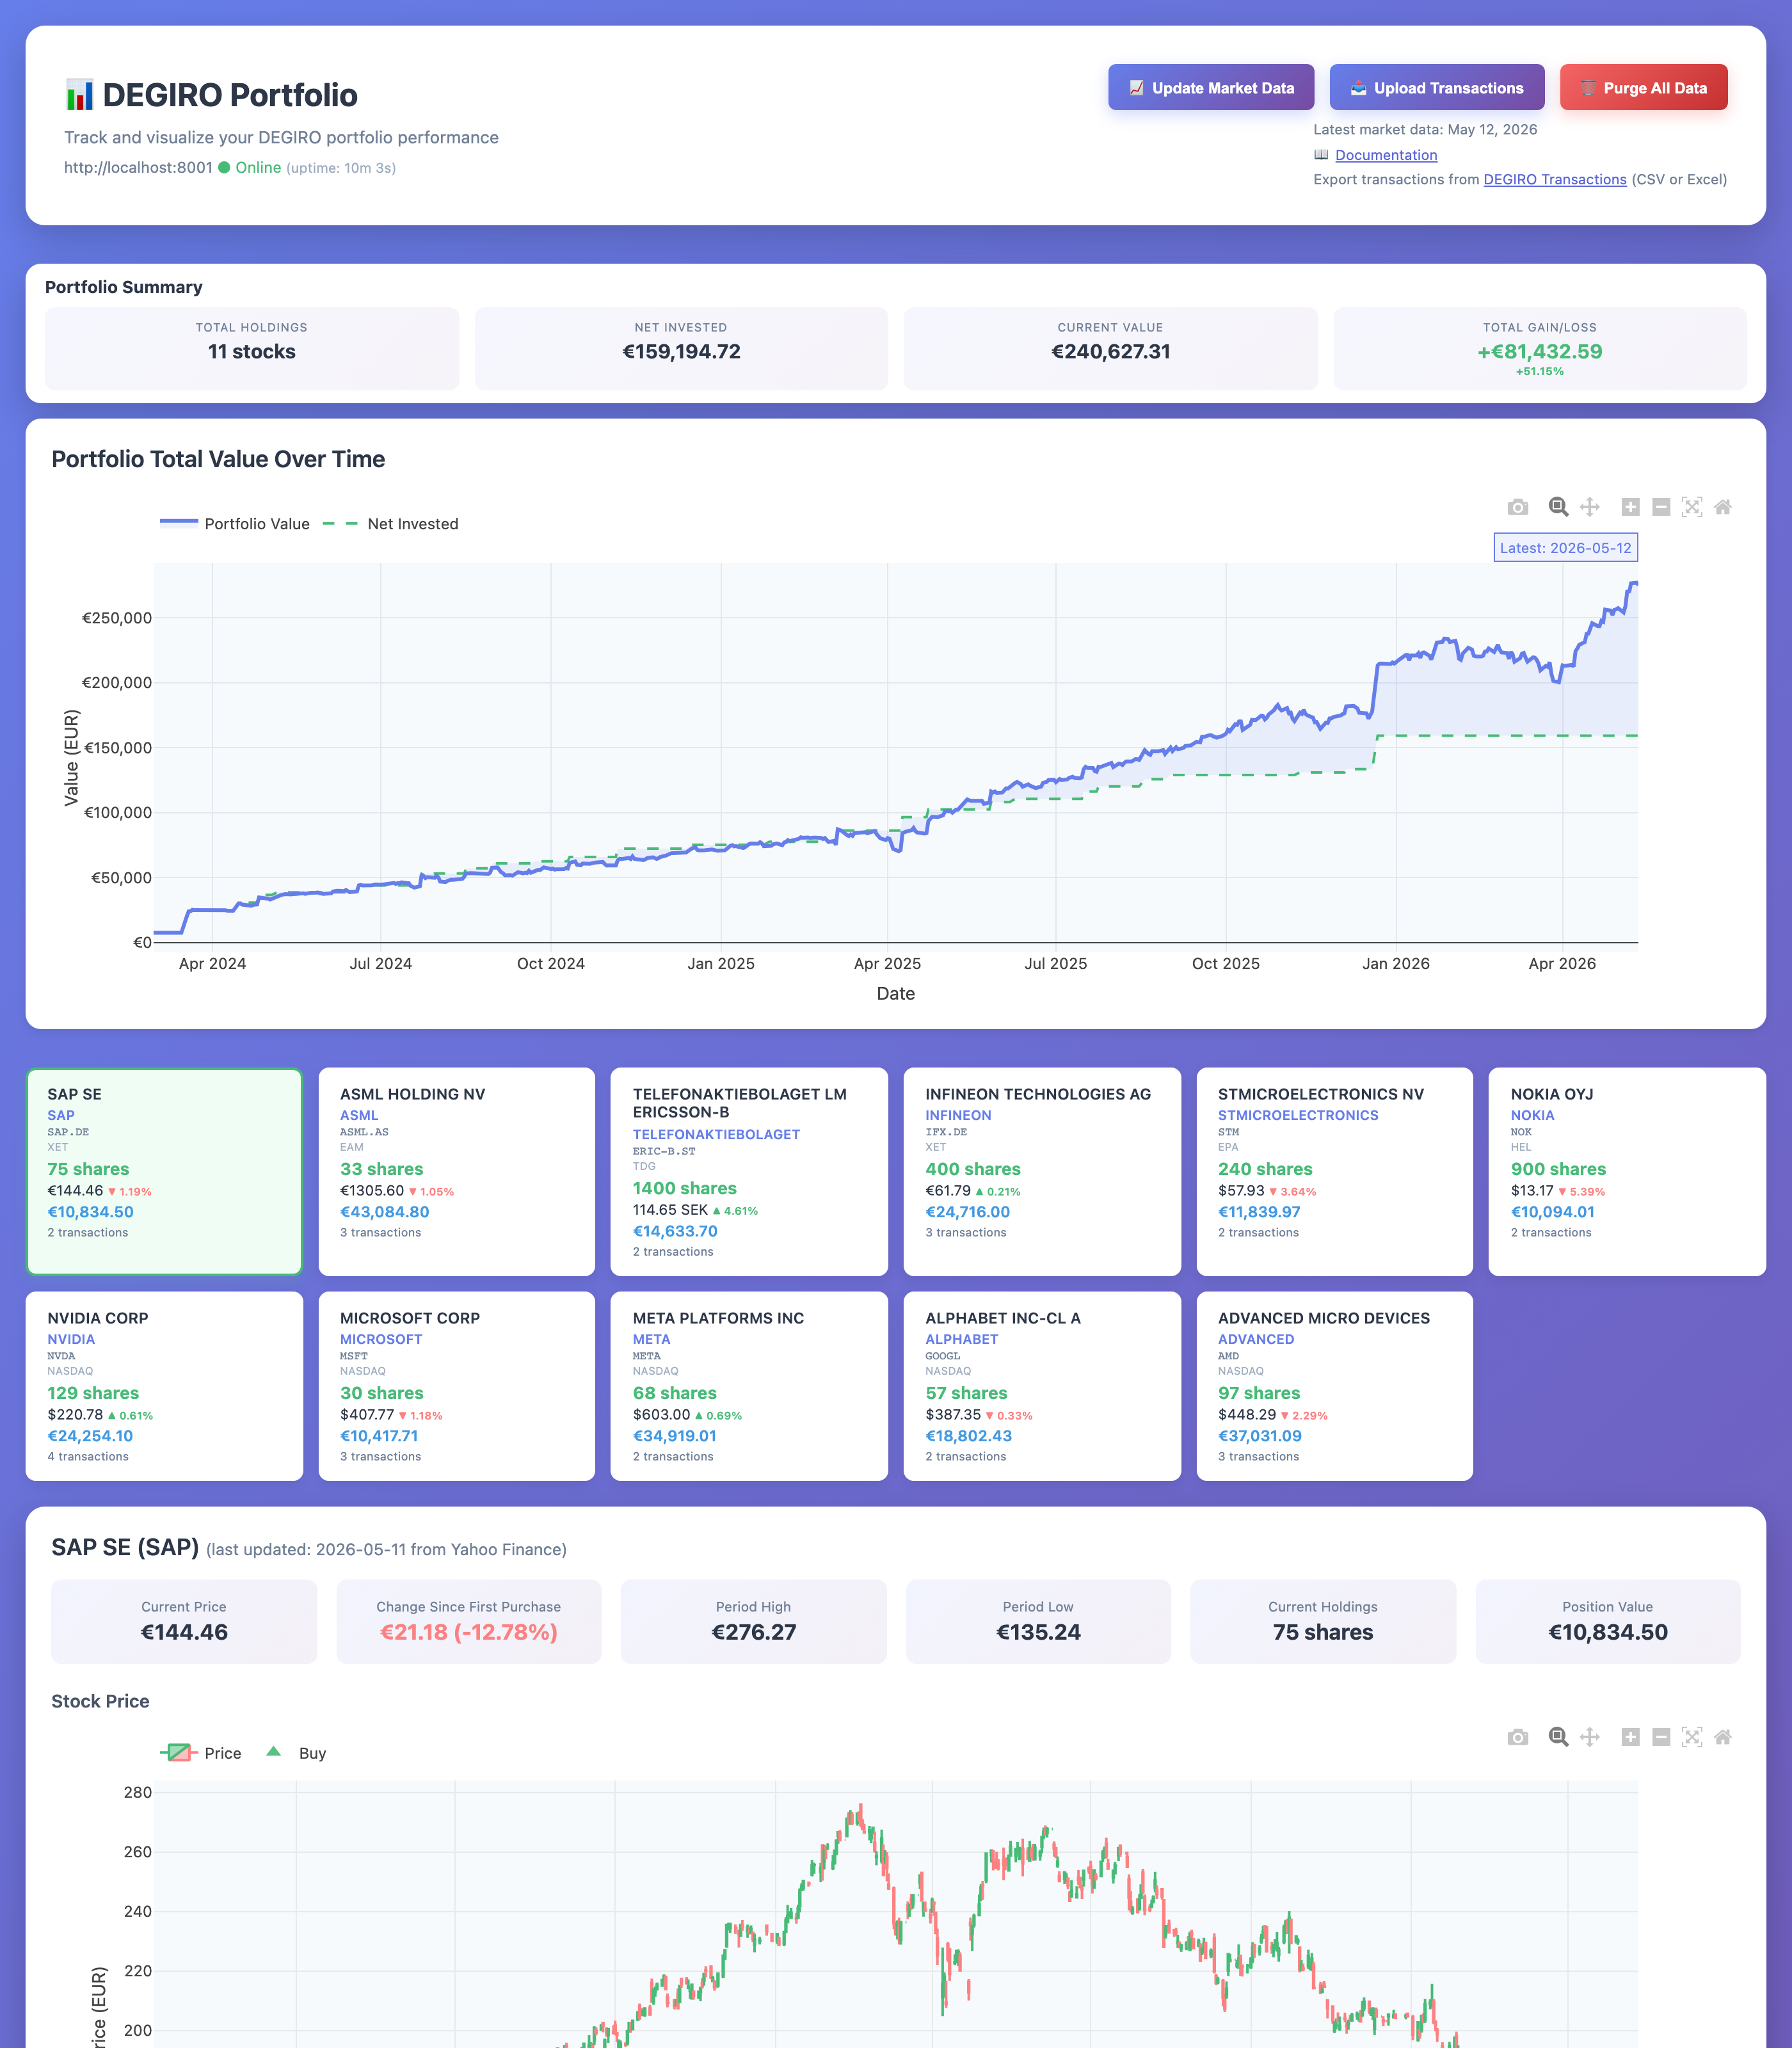Click the 11 stocks total holdings value

(x=252, y=352)
